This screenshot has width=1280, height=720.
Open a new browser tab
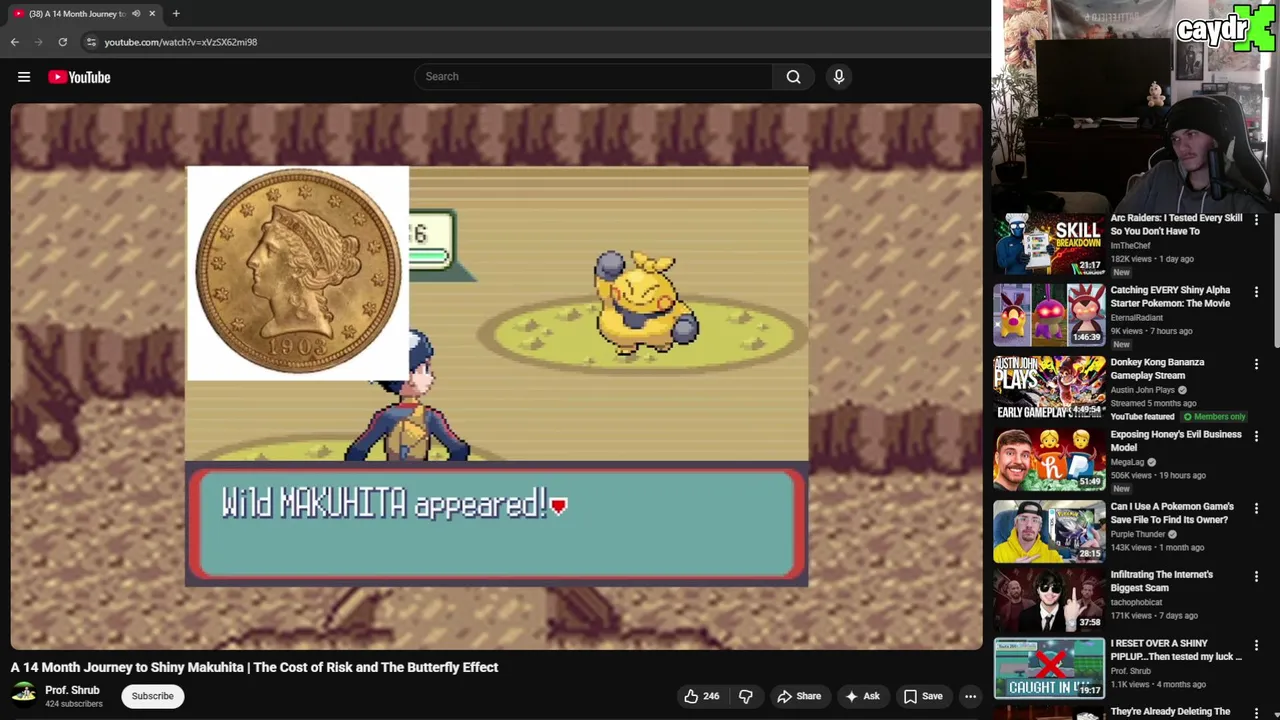coord(176,13)
